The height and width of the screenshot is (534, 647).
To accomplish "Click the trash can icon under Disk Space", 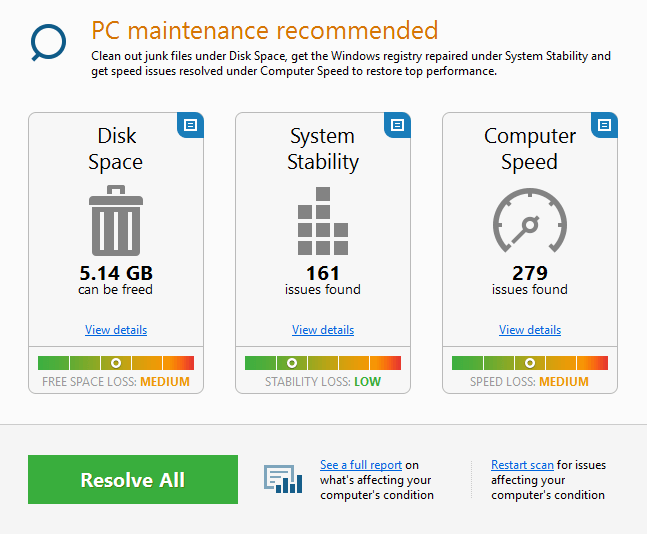I will pyautogui.click(x=116, y=223).
